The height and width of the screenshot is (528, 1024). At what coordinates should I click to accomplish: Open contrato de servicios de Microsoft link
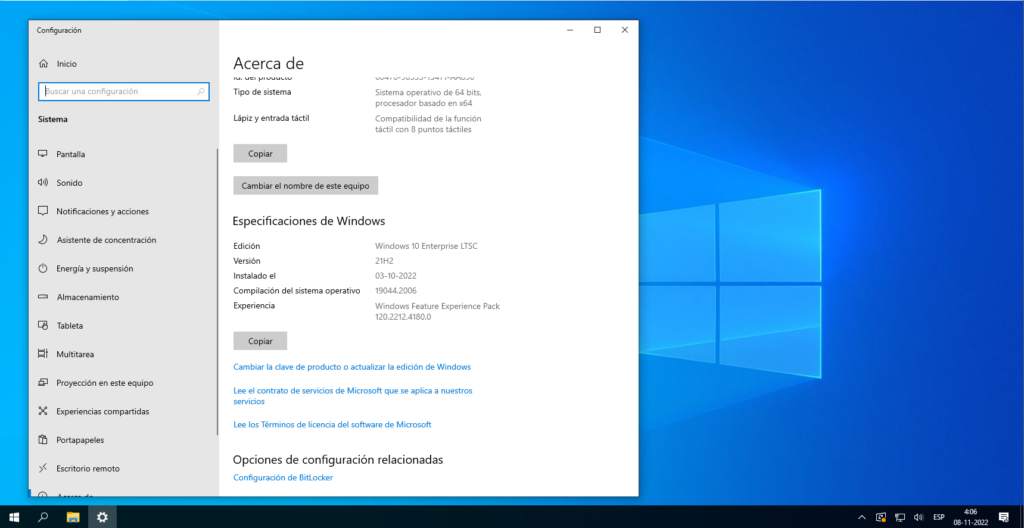coord(353,396)
